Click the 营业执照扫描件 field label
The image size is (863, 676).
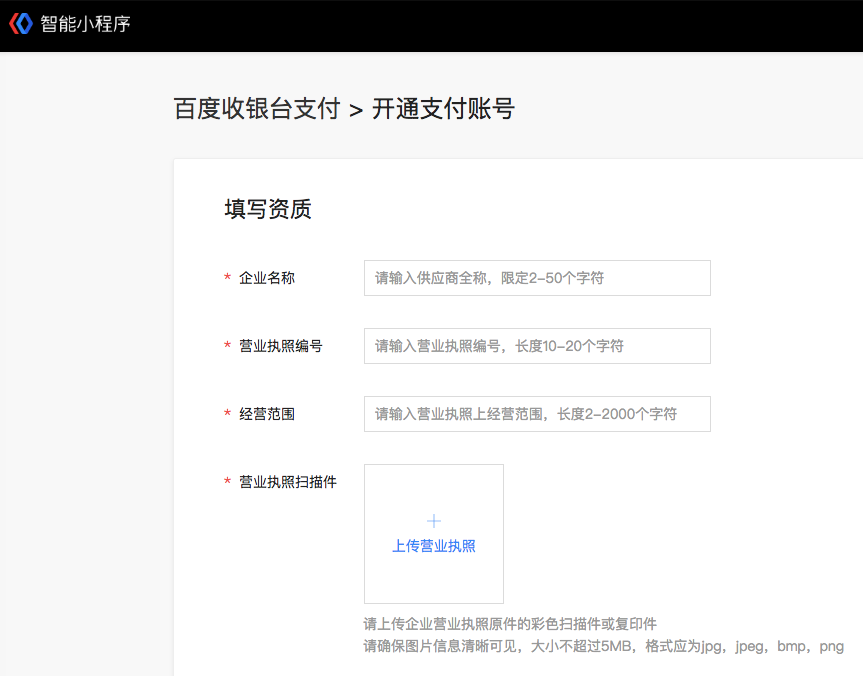(x=288, y=482)
